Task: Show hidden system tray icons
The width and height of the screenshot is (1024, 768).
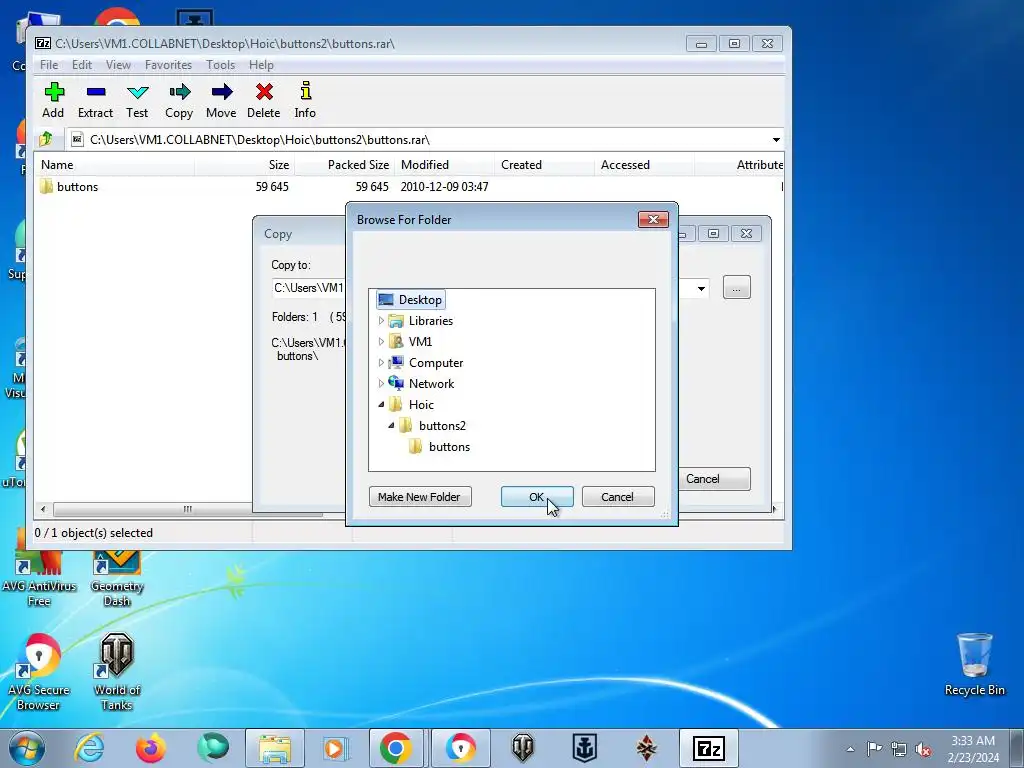Action: click(850, 749)
